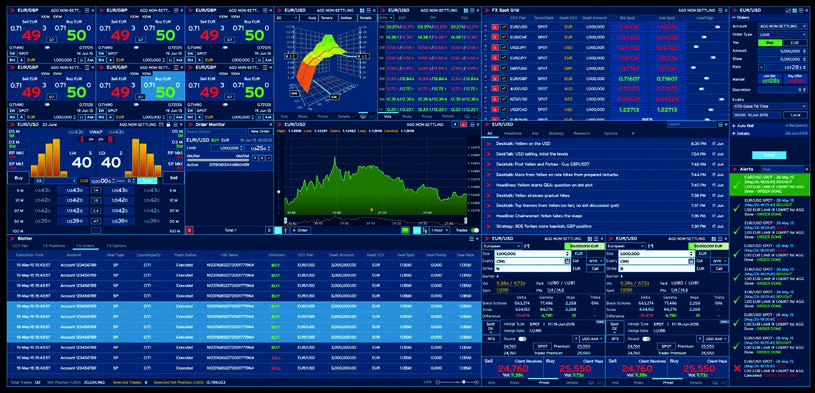Screen dimensions: 815x393
Task: Click search field in news panel header
Action: click(x=691, y=125)
